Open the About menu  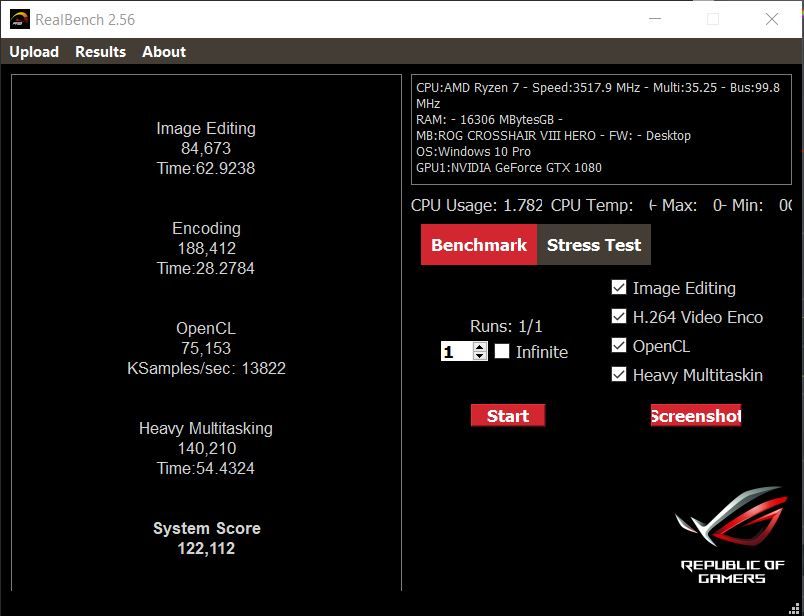[164, 52]
